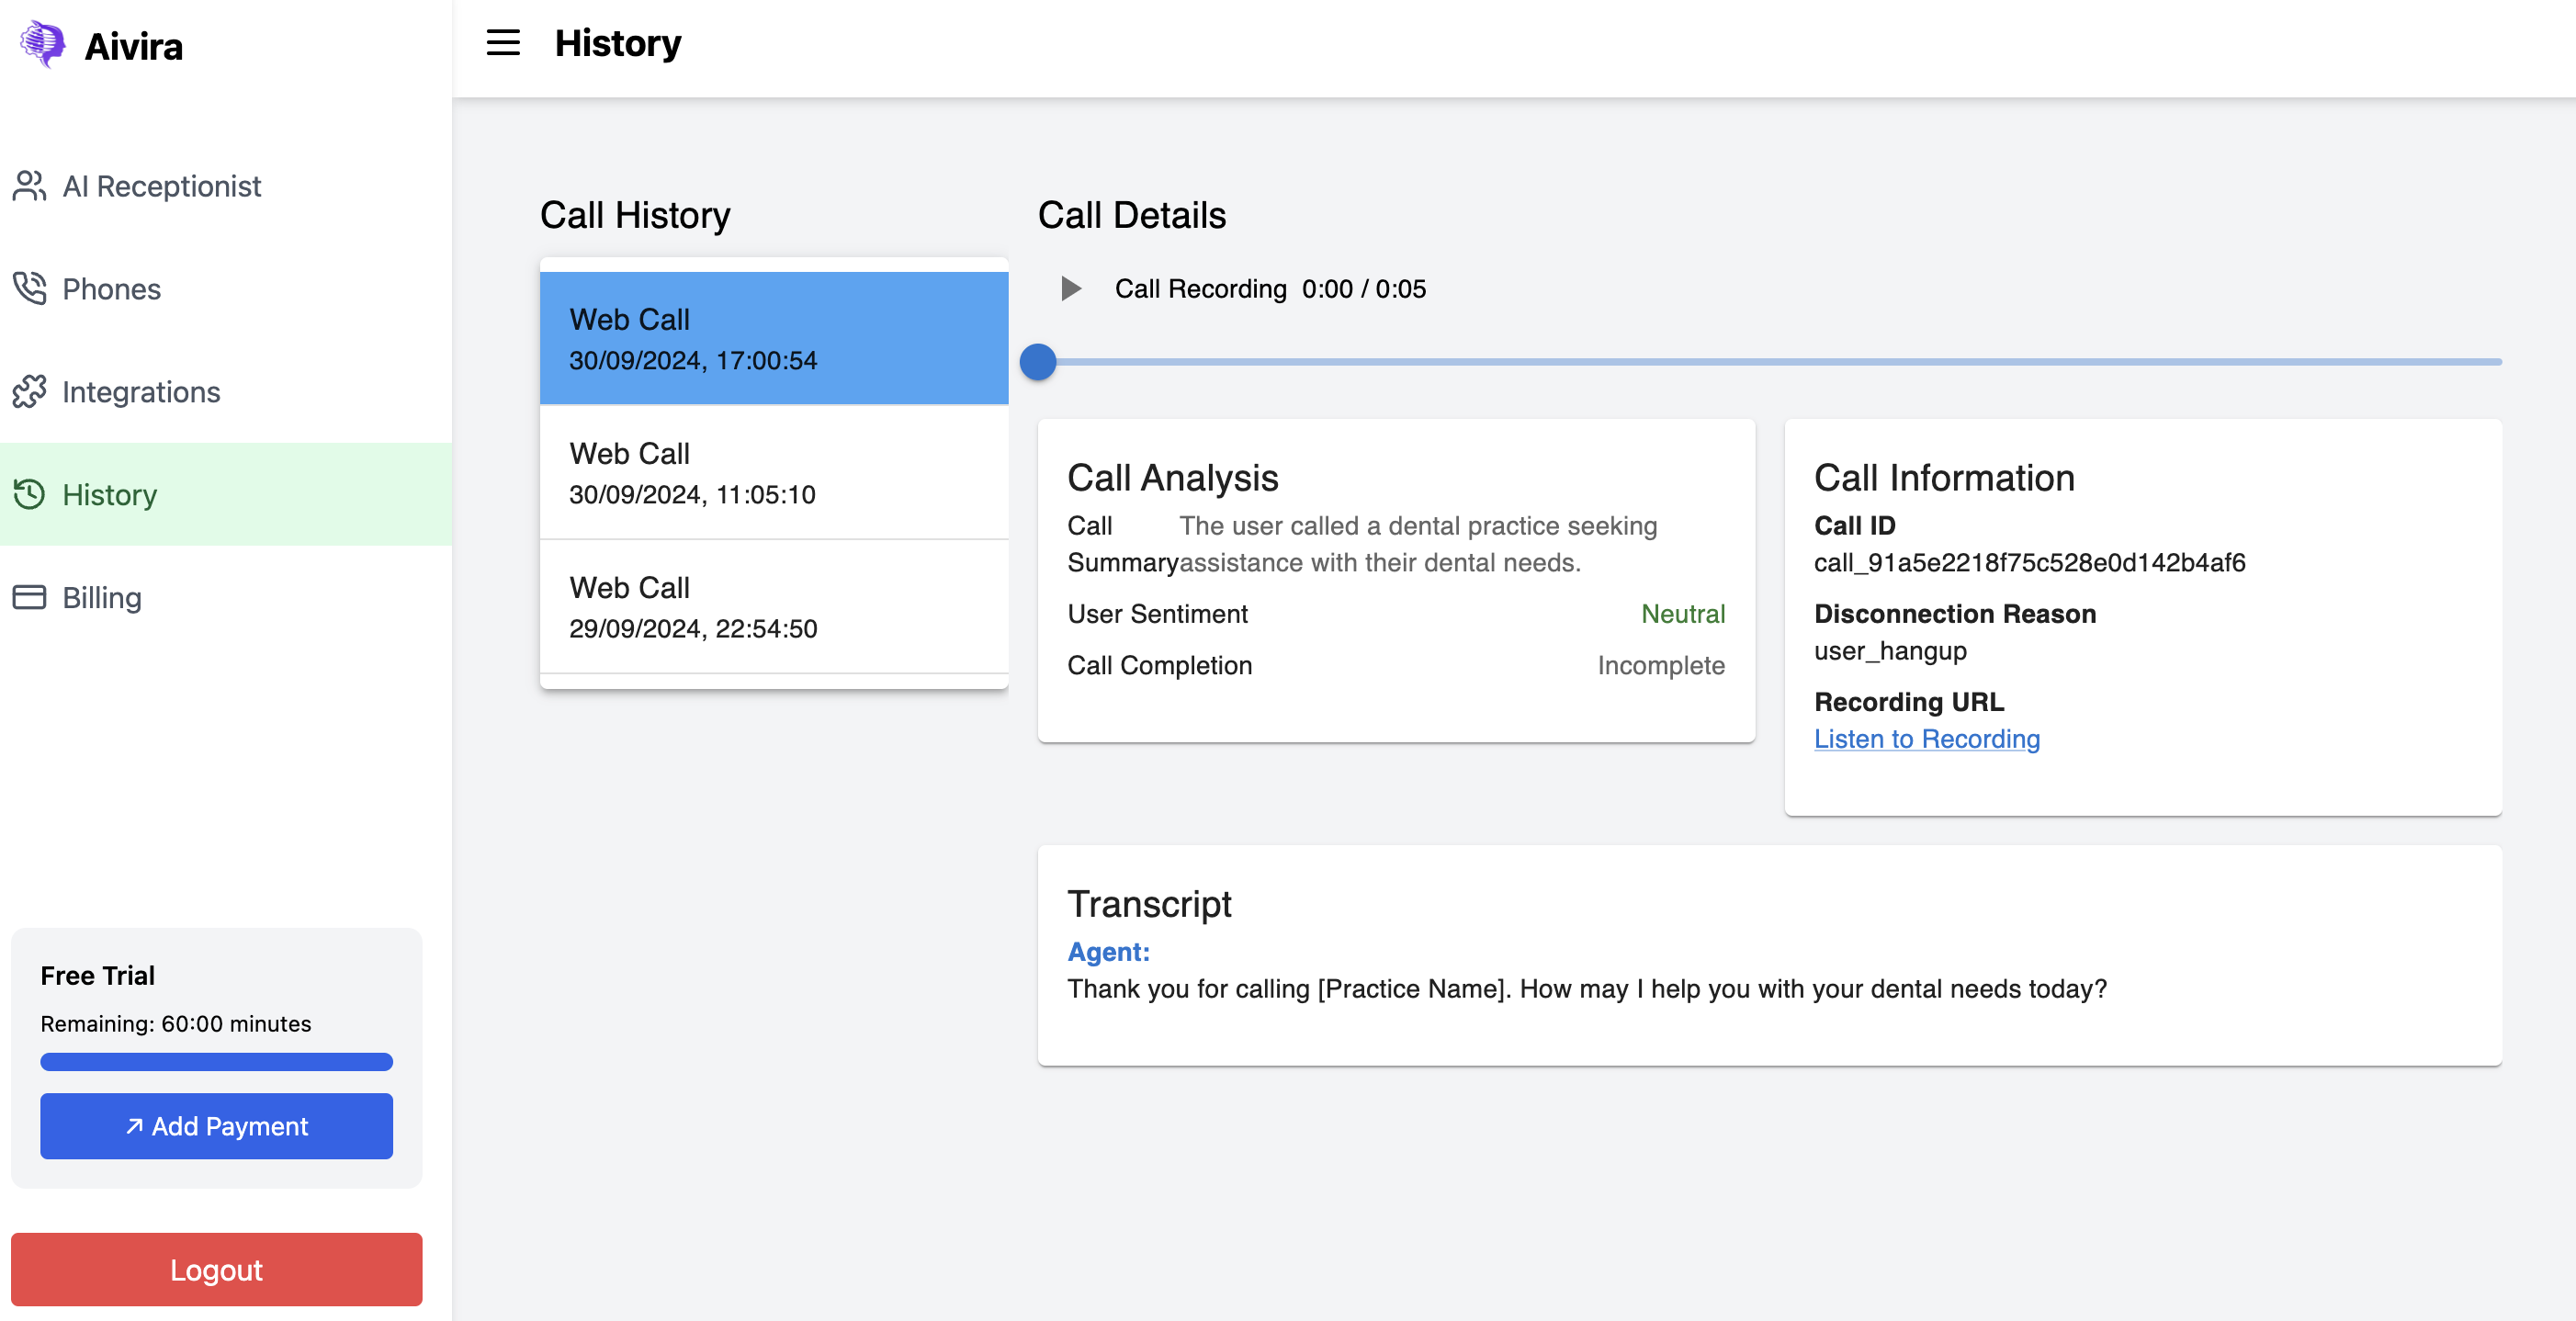2576x1321 pixels.
Task: Click the Integrations puzzle icon
Action: point(29,392)
